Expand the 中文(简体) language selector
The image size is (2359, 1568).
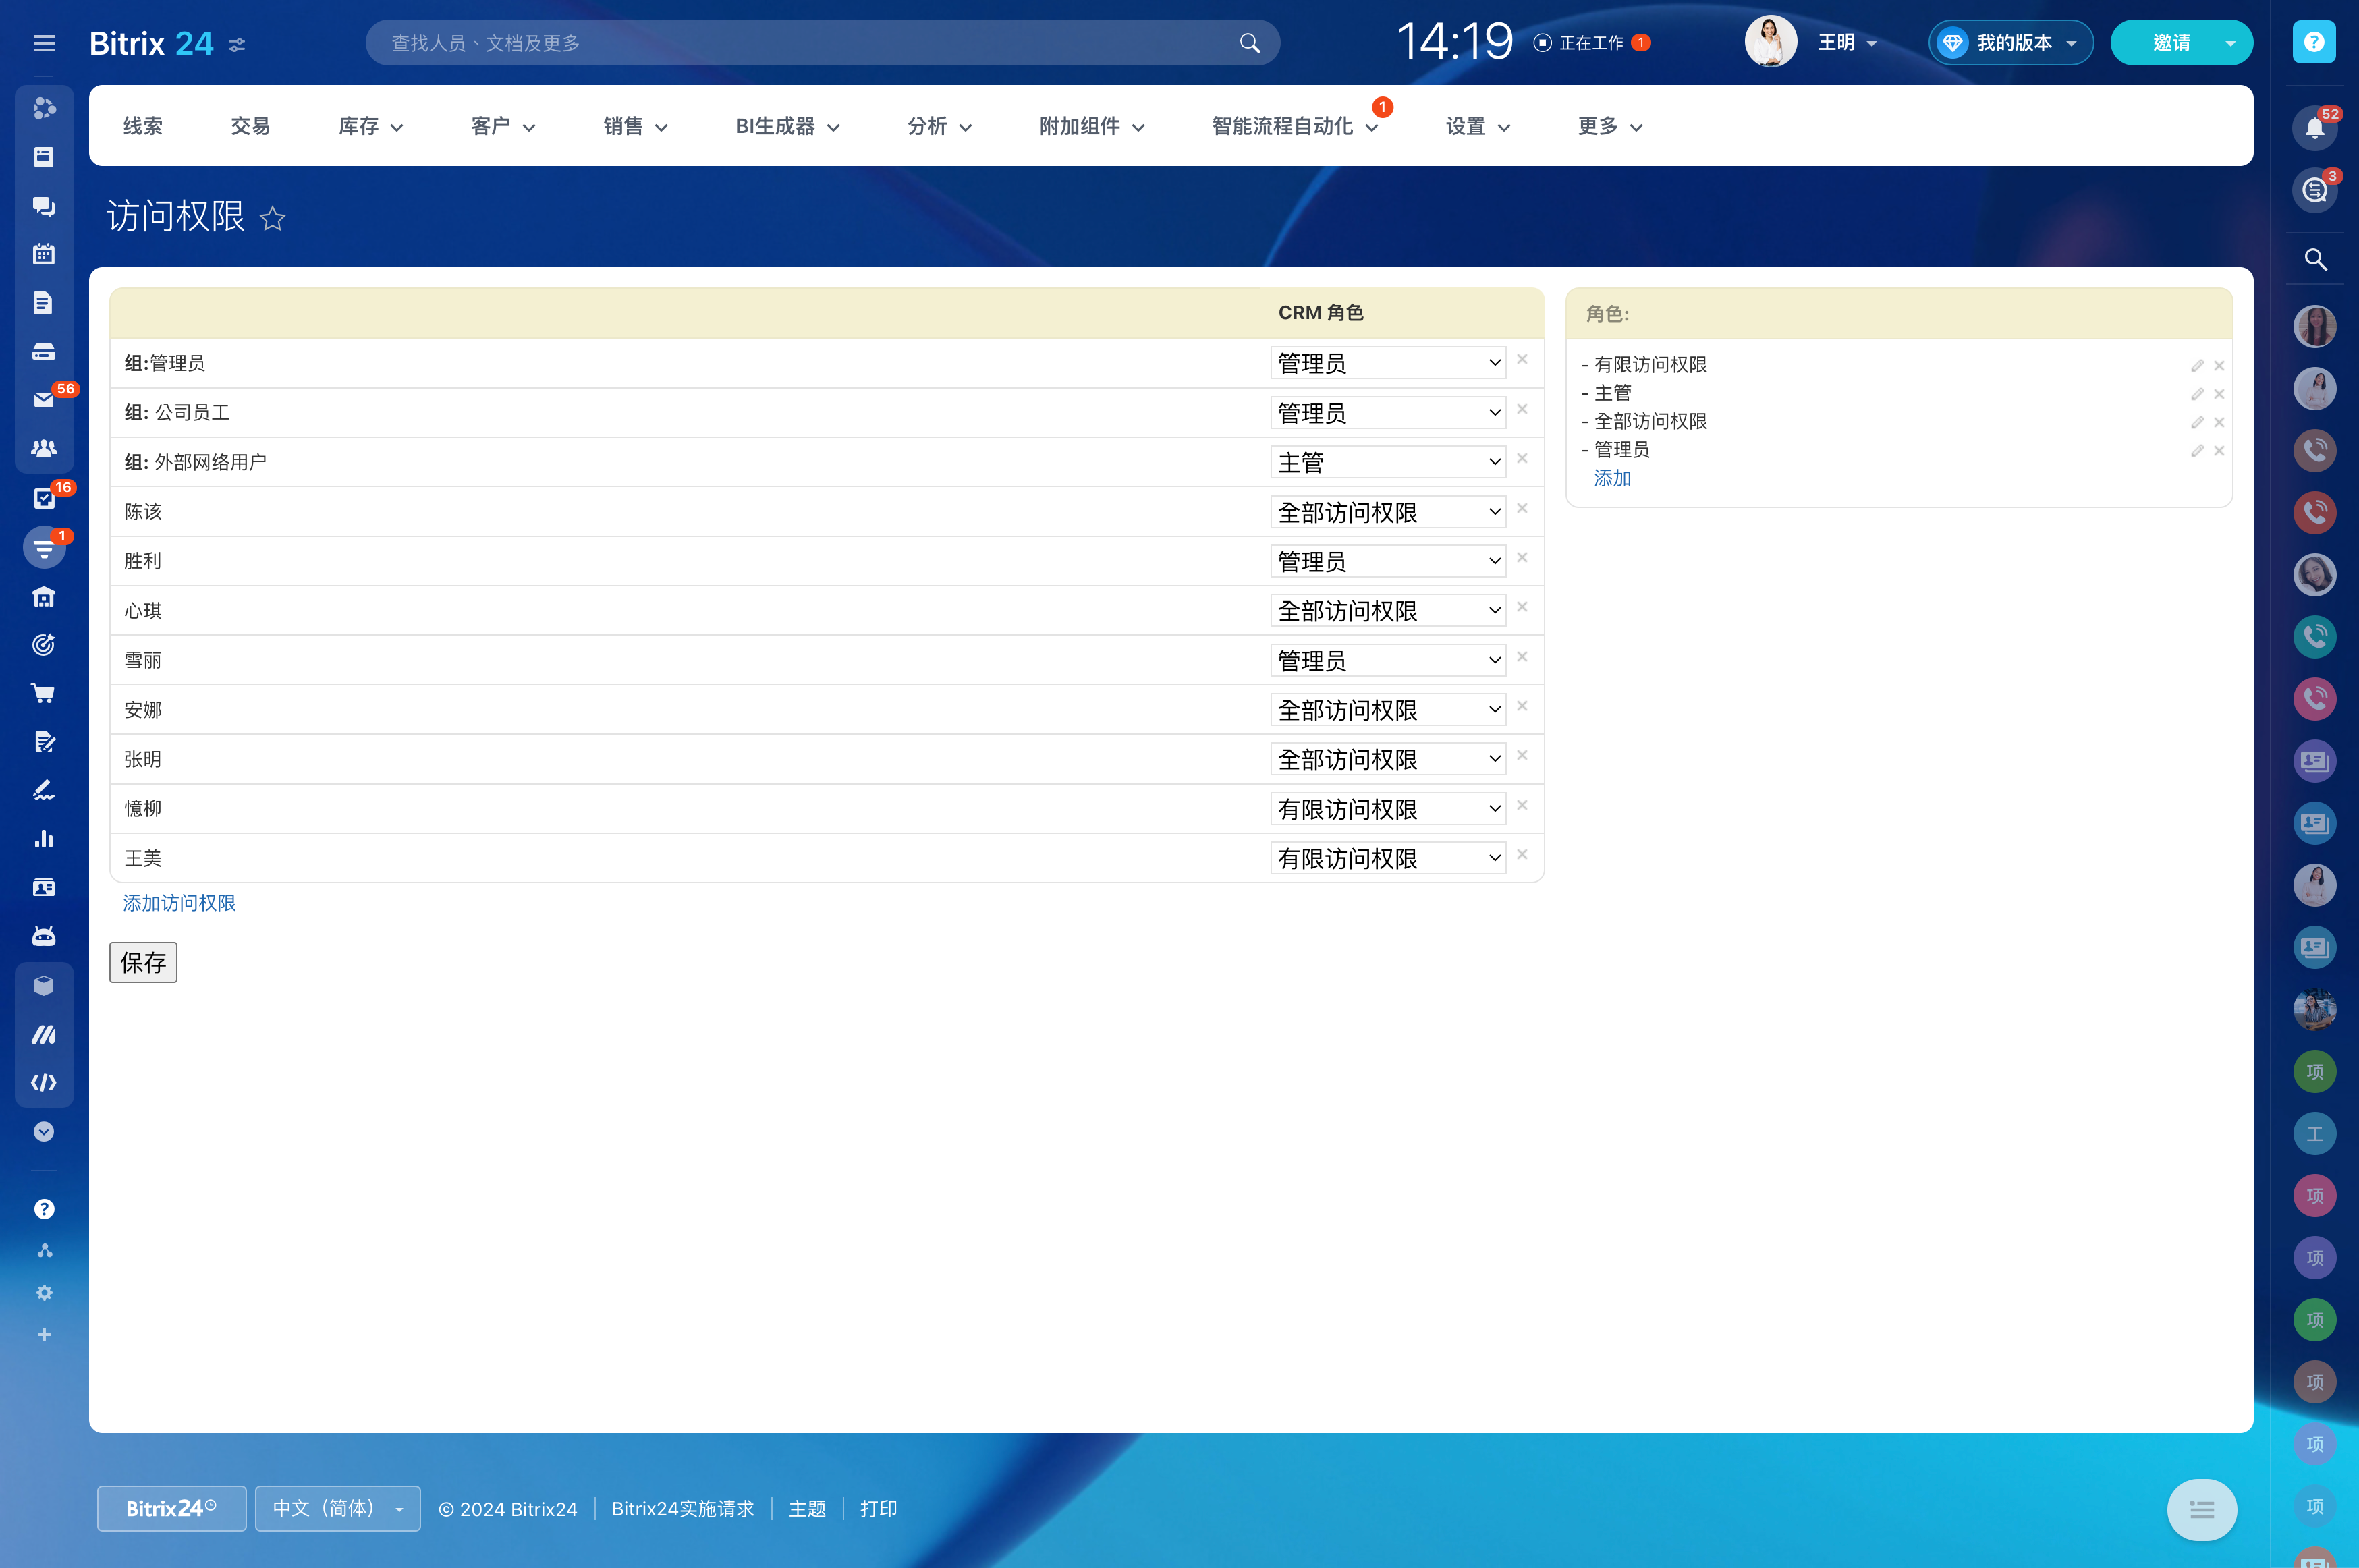coord(337,1508)
